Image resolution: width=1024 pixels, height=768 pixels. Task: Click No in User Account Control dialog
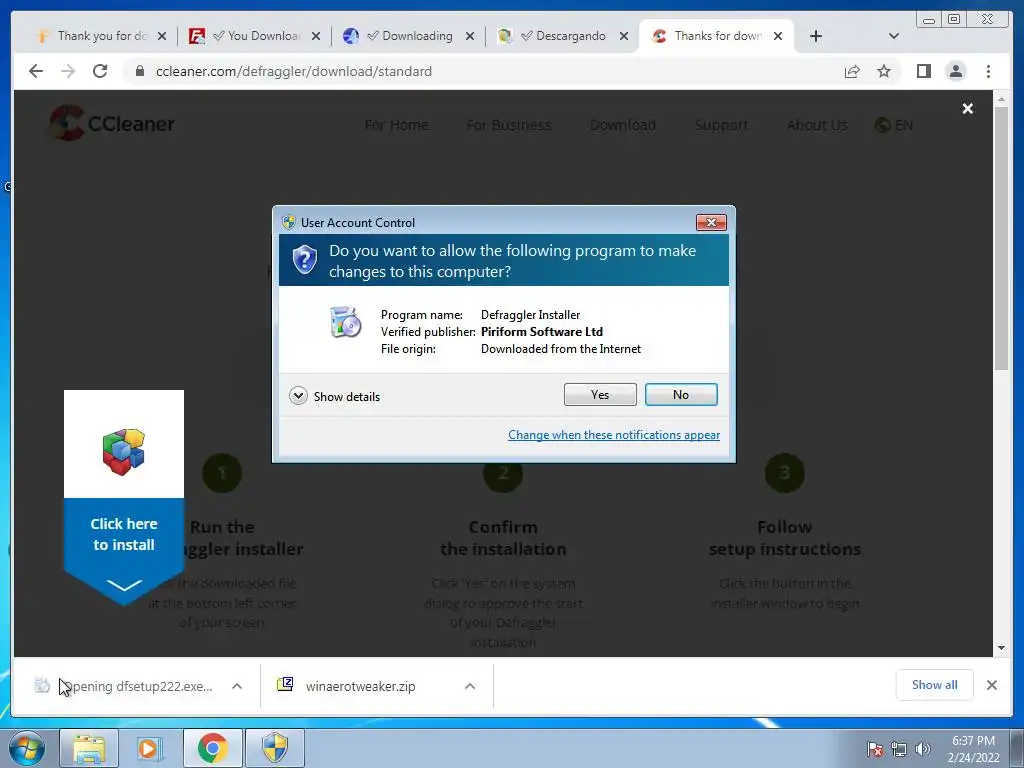680,394
